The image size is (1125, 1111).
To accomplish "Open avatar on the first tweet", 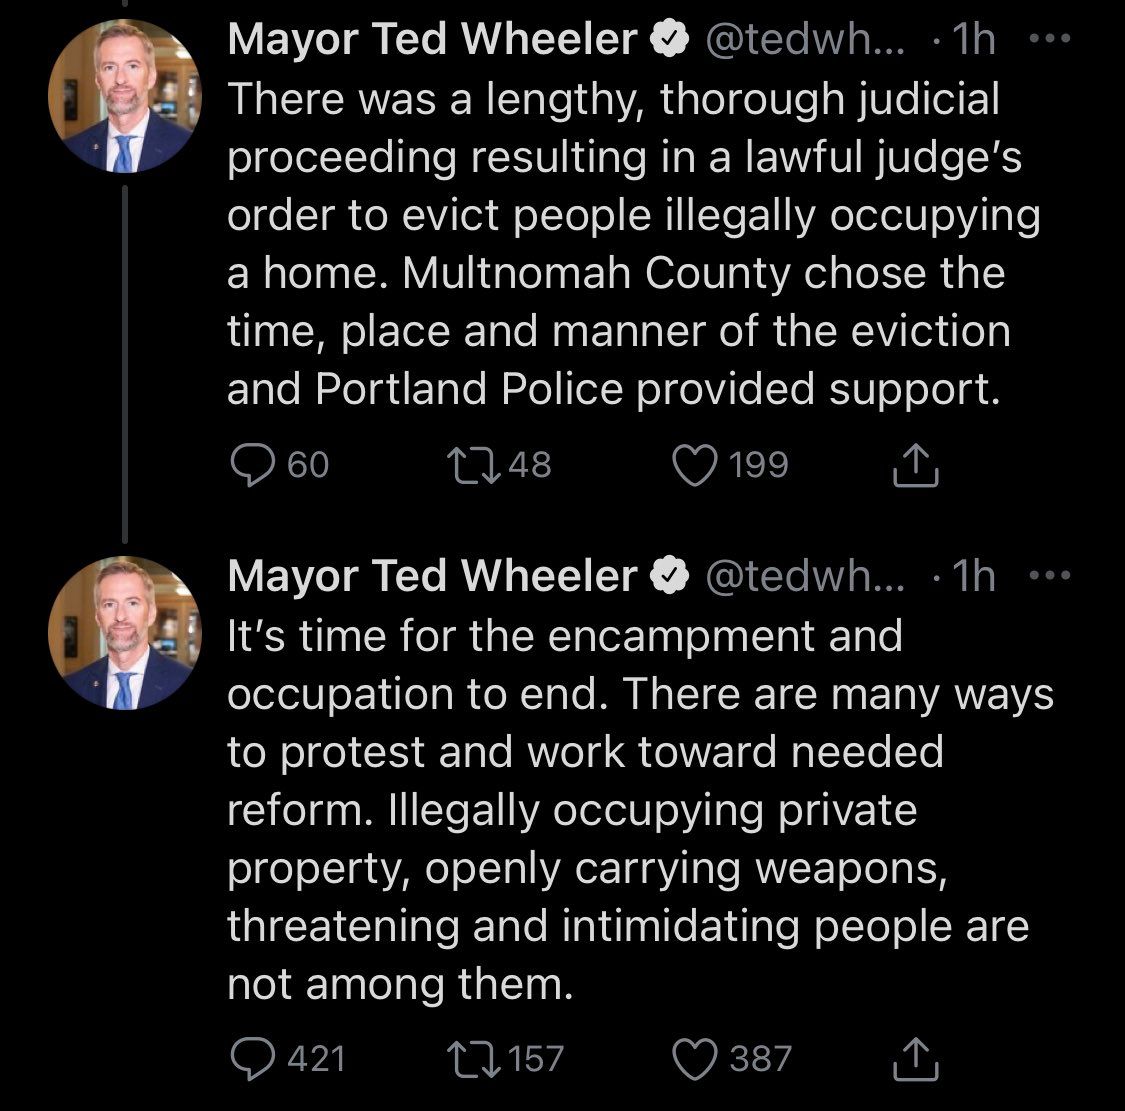I will (125, 96).
